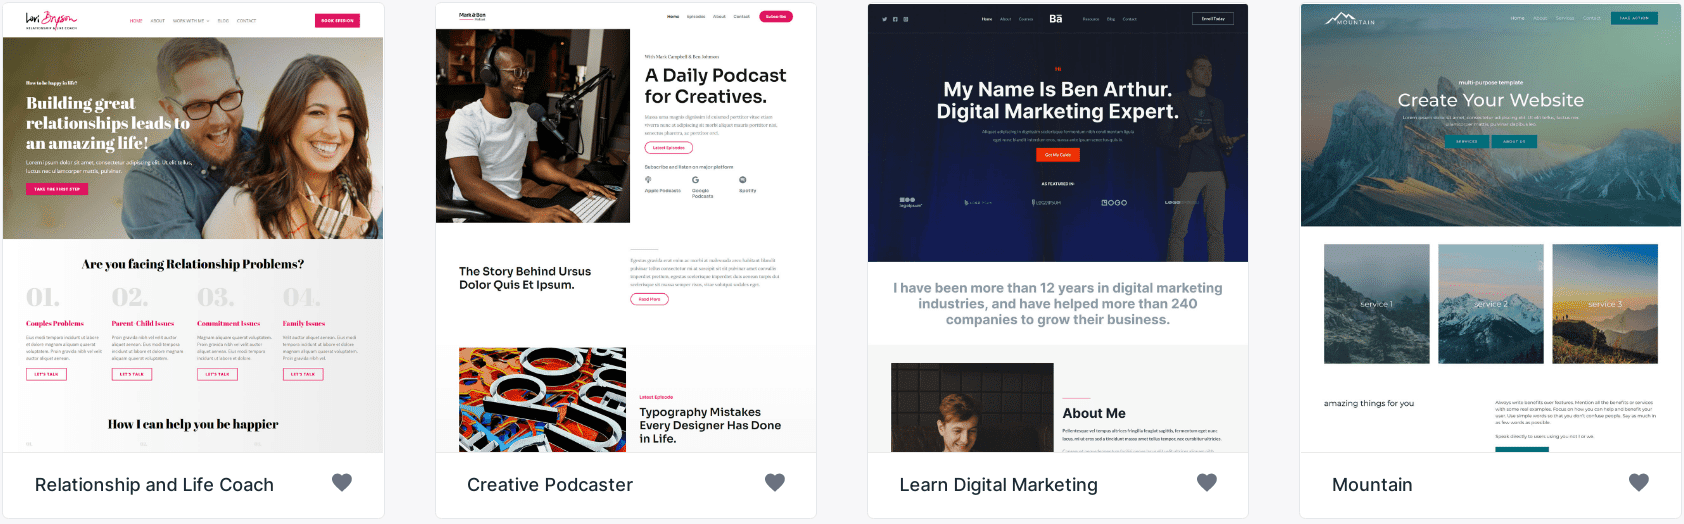Screen dimensions: 1684x524
Task: Click heart icon for Learn Digital Marketing
Action: 1207,482
